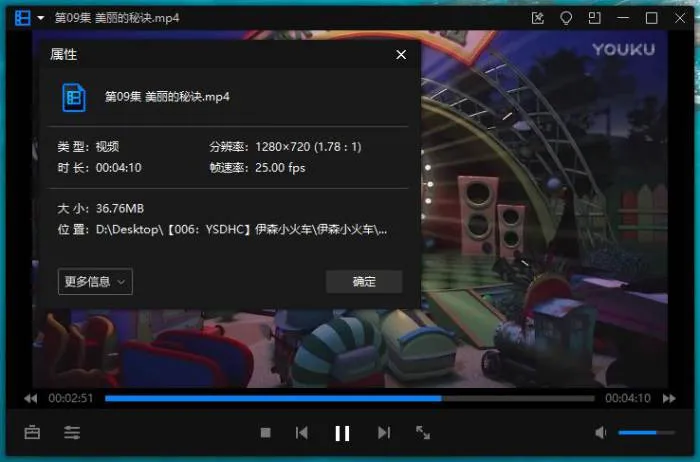This screenshot has height=462, width=700.
Task: Click the title bar file name text
Action: pyautogui.click(x=117, y=18)
